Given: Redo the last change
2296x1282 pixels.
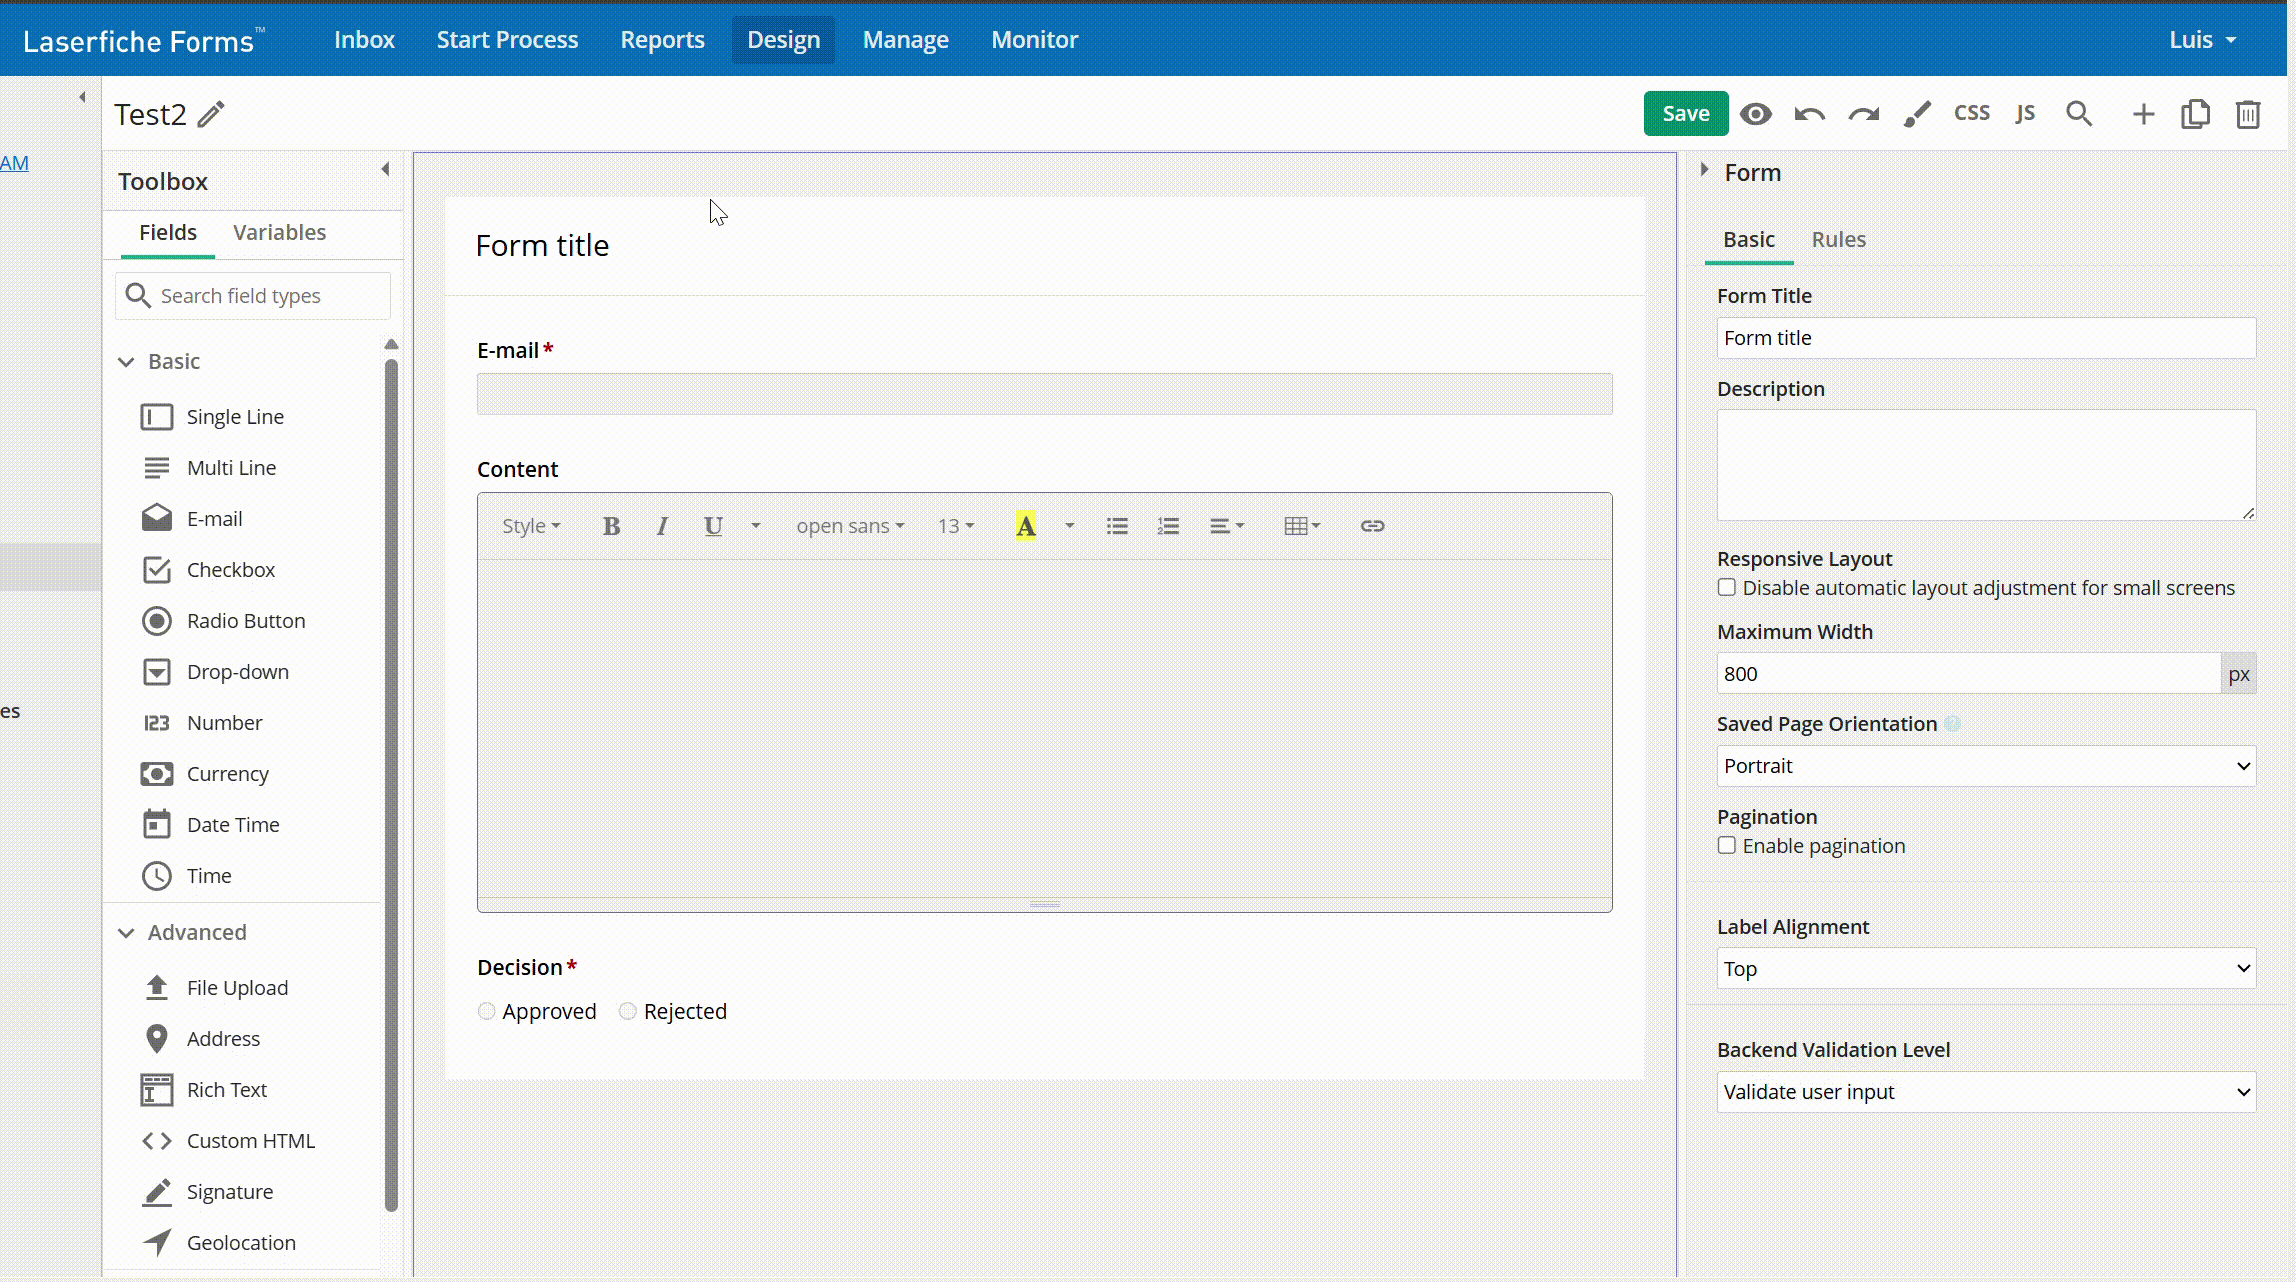Looking at the screenshot, I should click(1863, 114).
